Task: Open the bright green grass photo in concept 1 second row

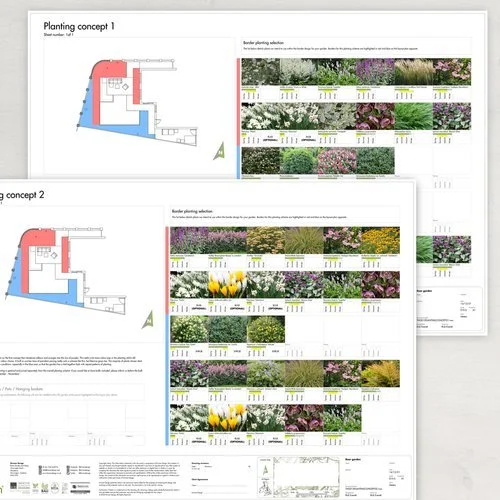Action: [414, 116]
